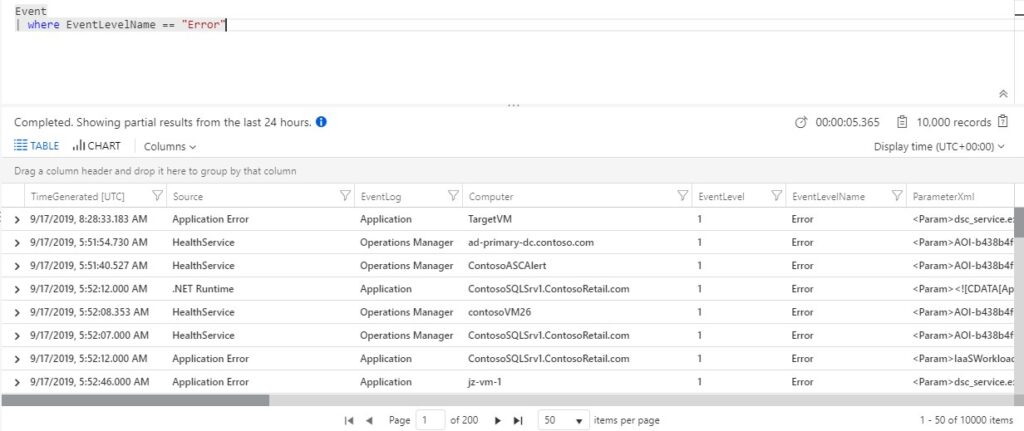Filter the EventLevel column
Viewport: 1024px width, 431px height.
pyautogui.click(x=776, y=196)
